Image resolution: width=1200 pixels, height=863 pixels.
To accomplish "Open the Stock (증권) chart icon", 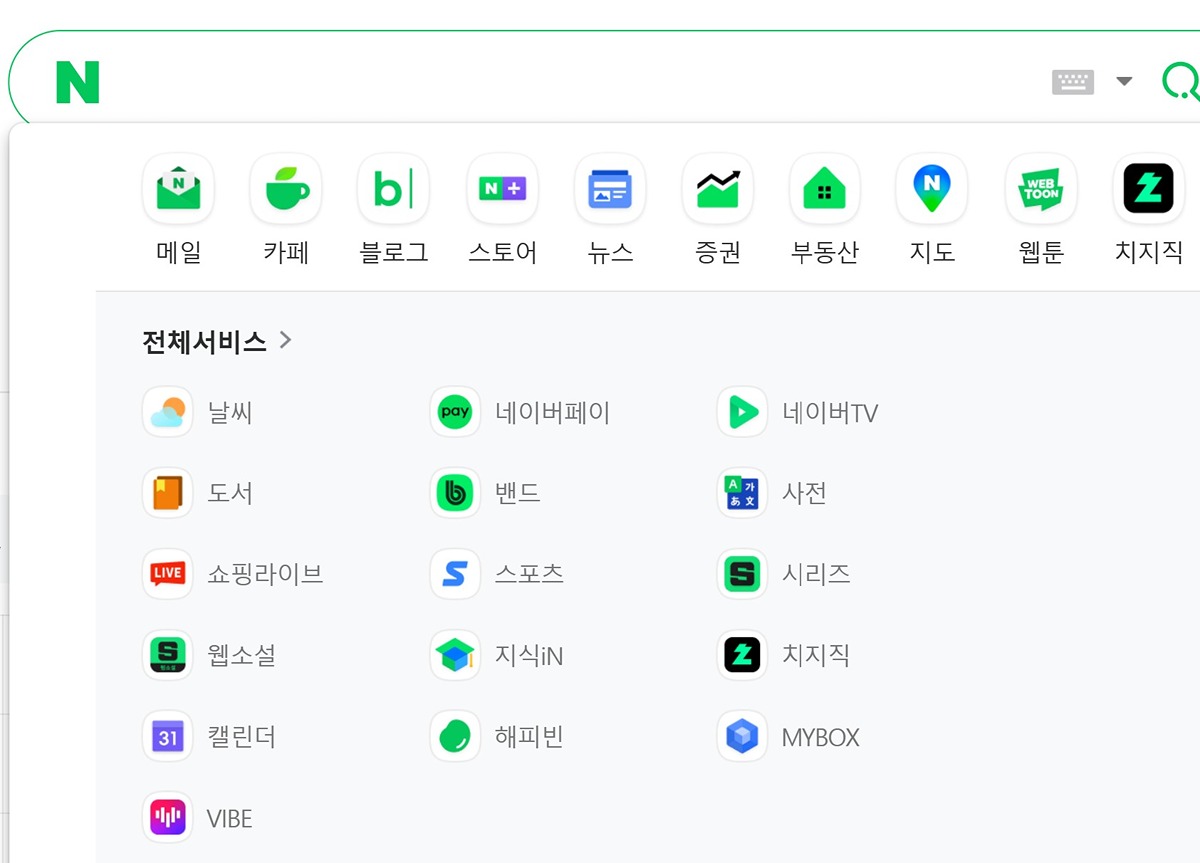I will [x=718, y=189].
